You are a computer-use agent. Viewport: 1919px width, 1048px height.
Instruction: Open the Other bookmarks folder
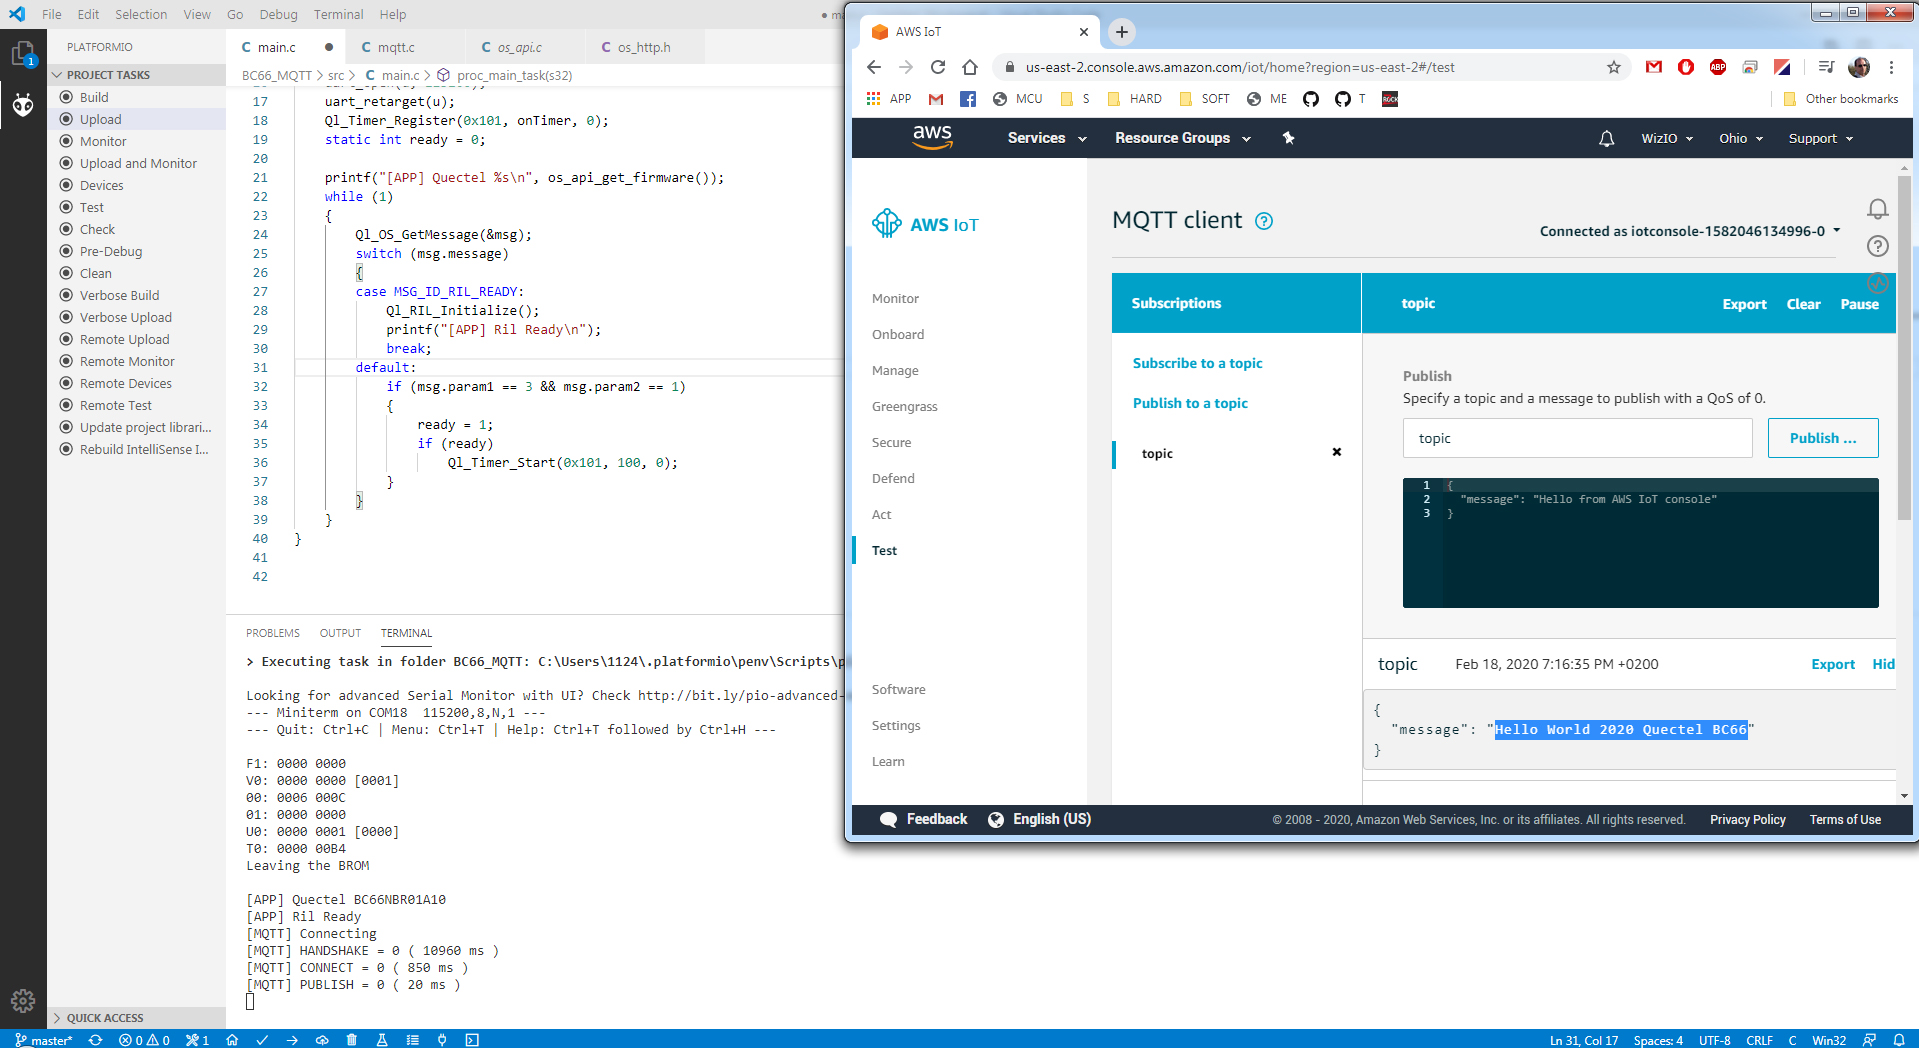tap(1841, 99)
